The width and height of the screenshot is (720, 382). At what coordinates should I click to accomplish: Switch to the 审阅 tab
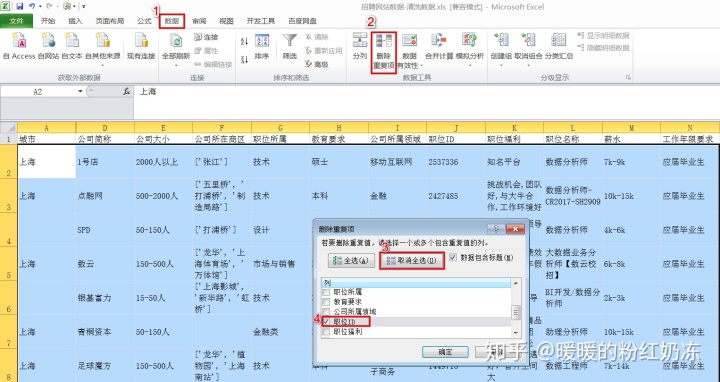(199, 21)
